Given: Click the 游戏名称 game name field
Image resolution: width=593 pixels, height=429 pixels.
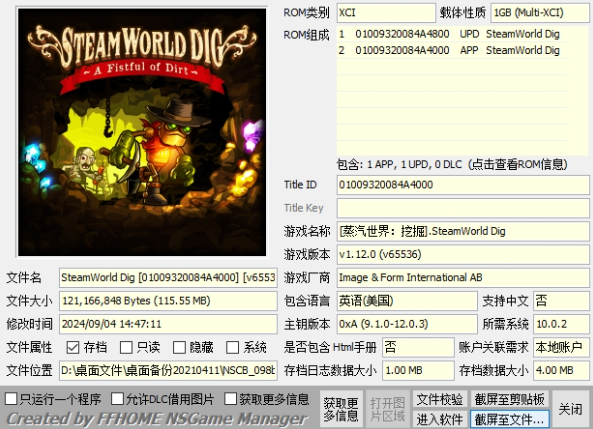Looking at the screenshot, I should (x=463, y=231).
